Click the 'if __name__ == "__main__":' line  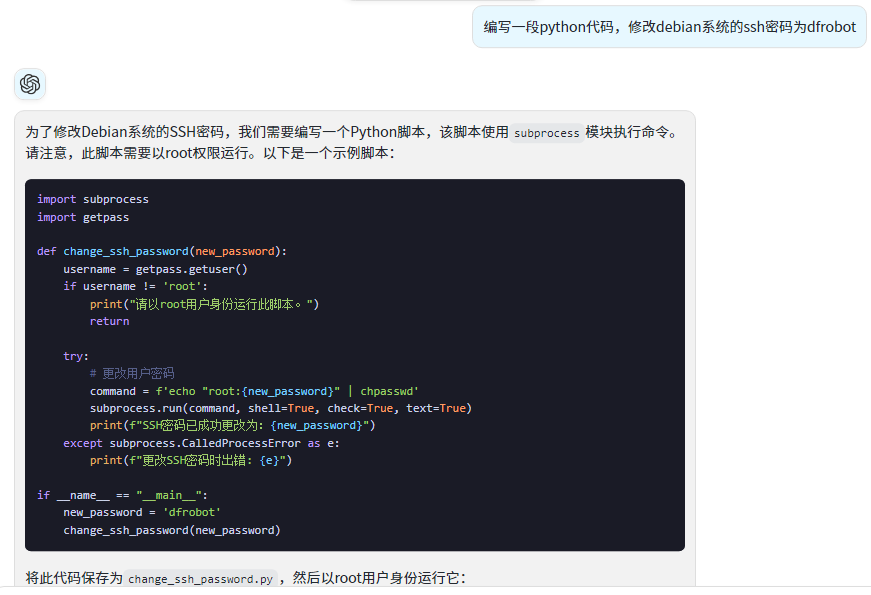point(122,495)
